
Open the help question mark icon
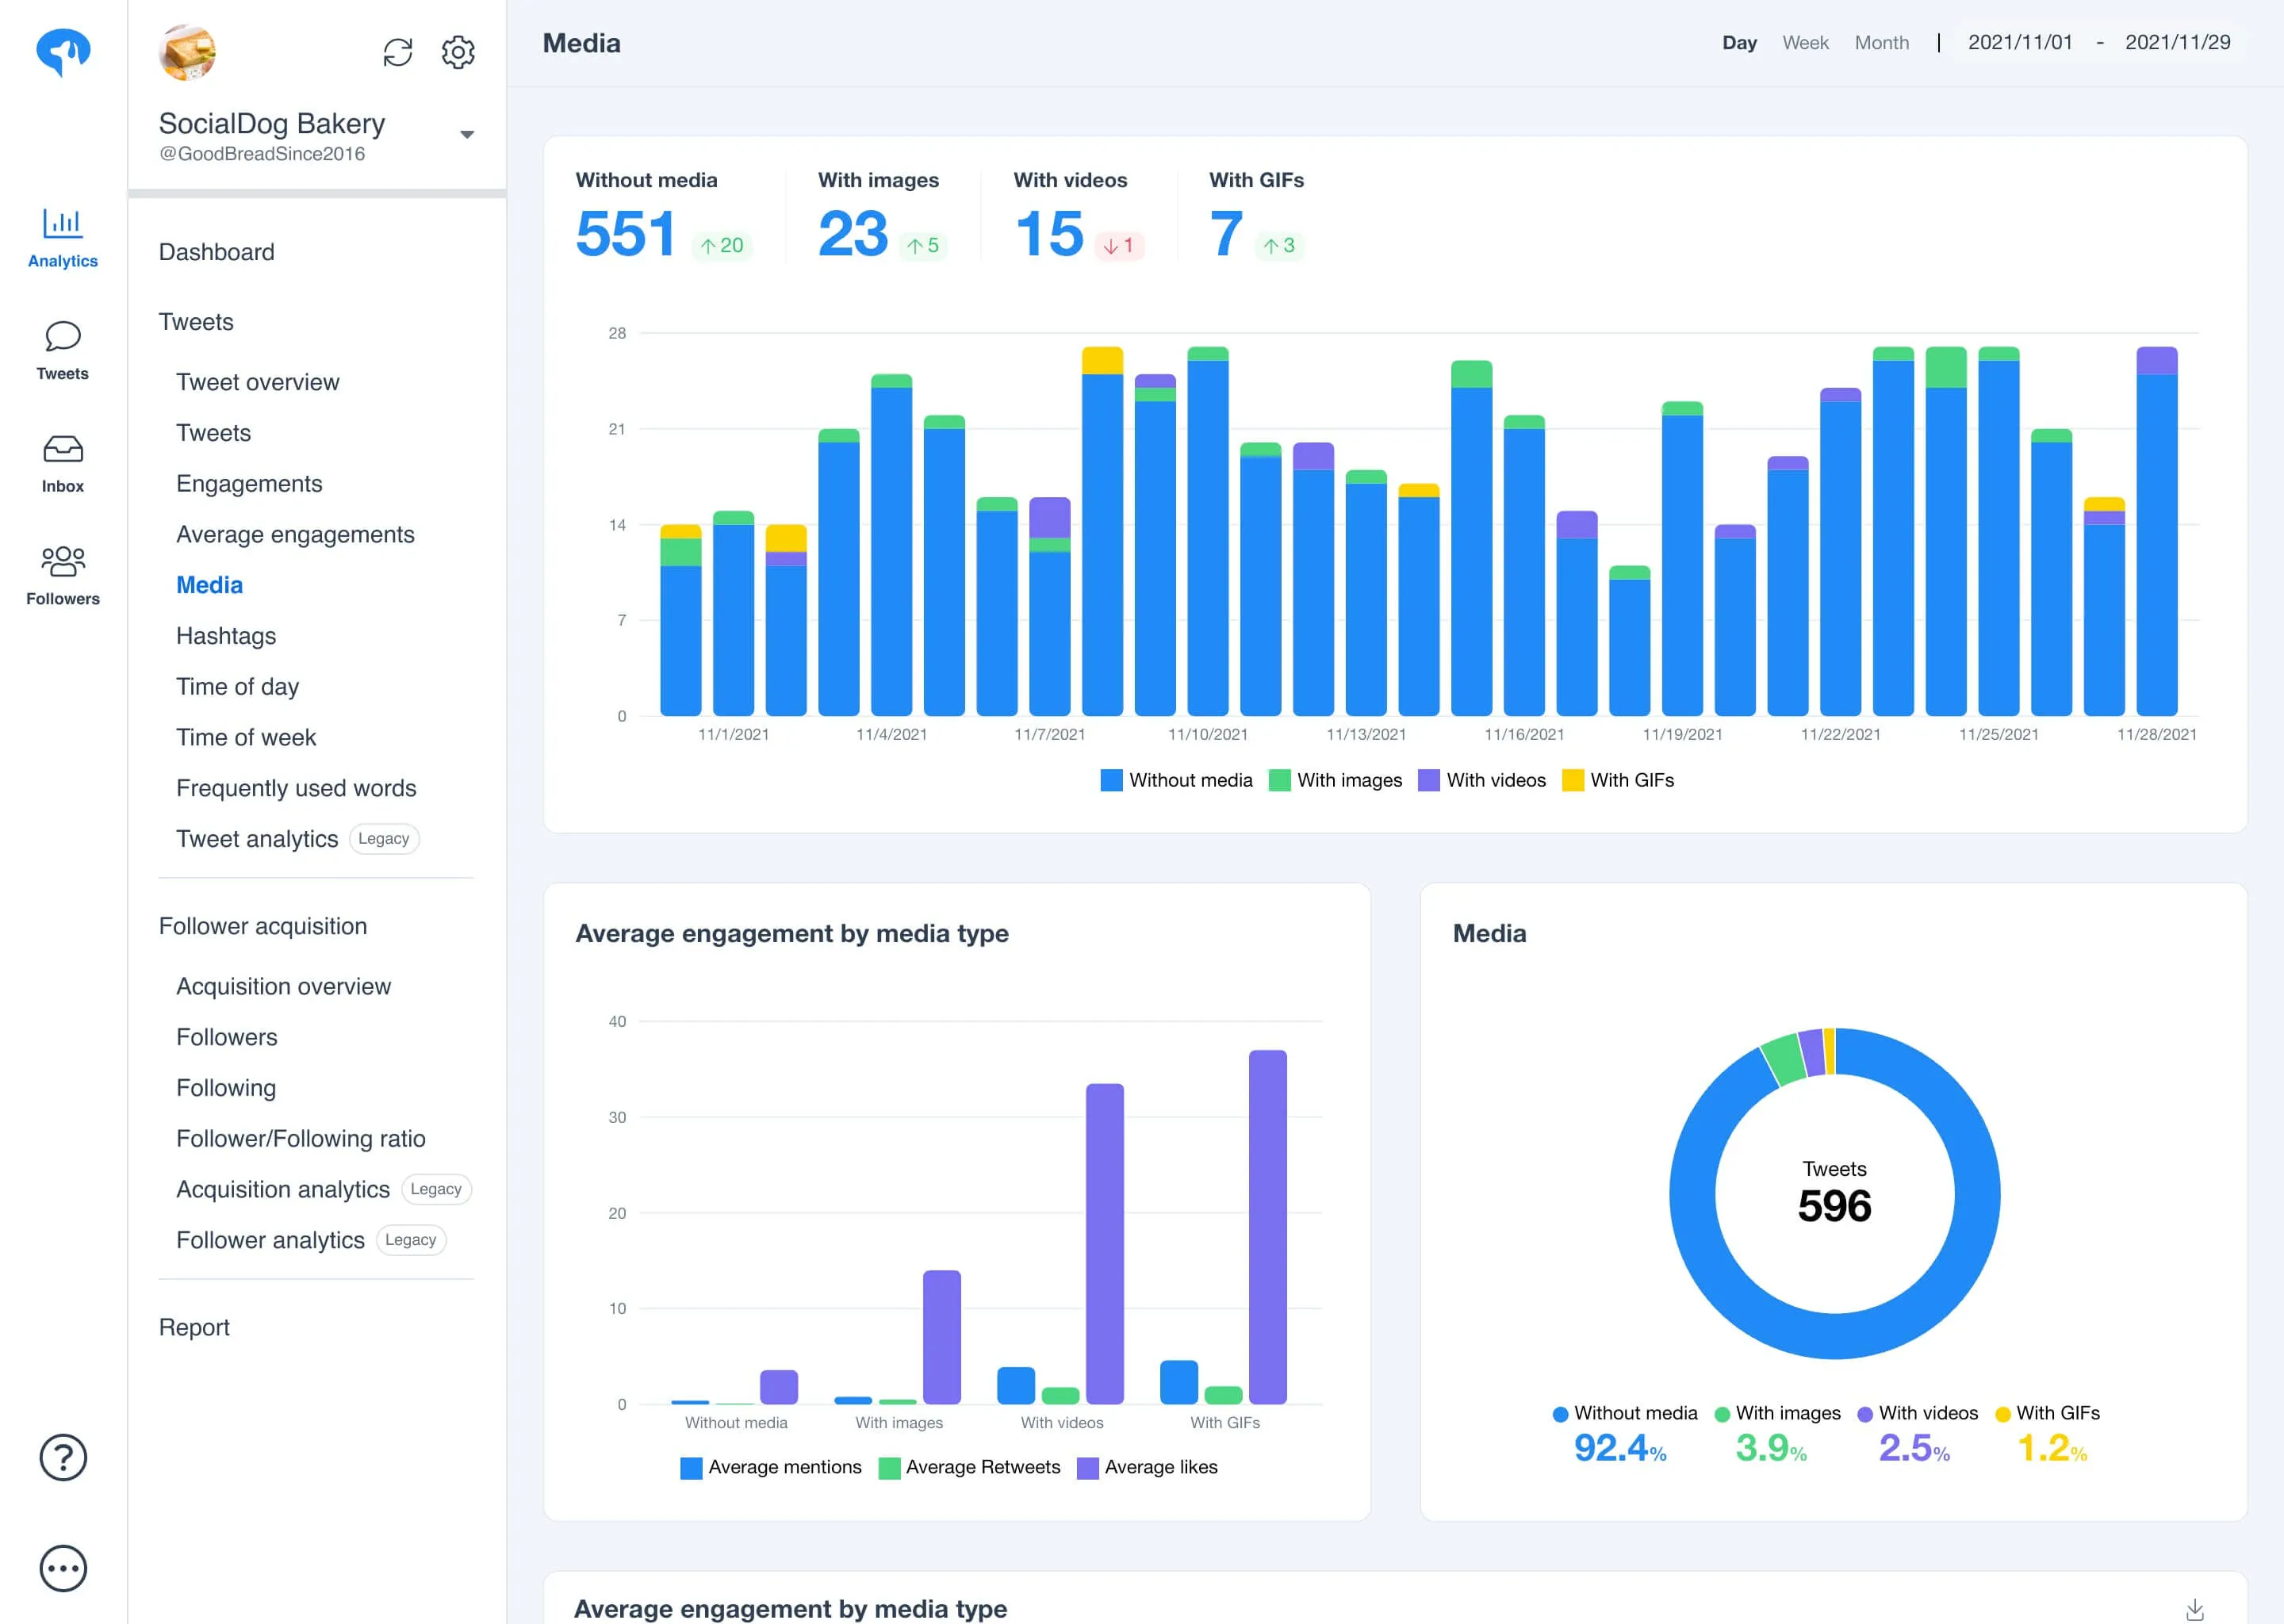pos(63,1458)
